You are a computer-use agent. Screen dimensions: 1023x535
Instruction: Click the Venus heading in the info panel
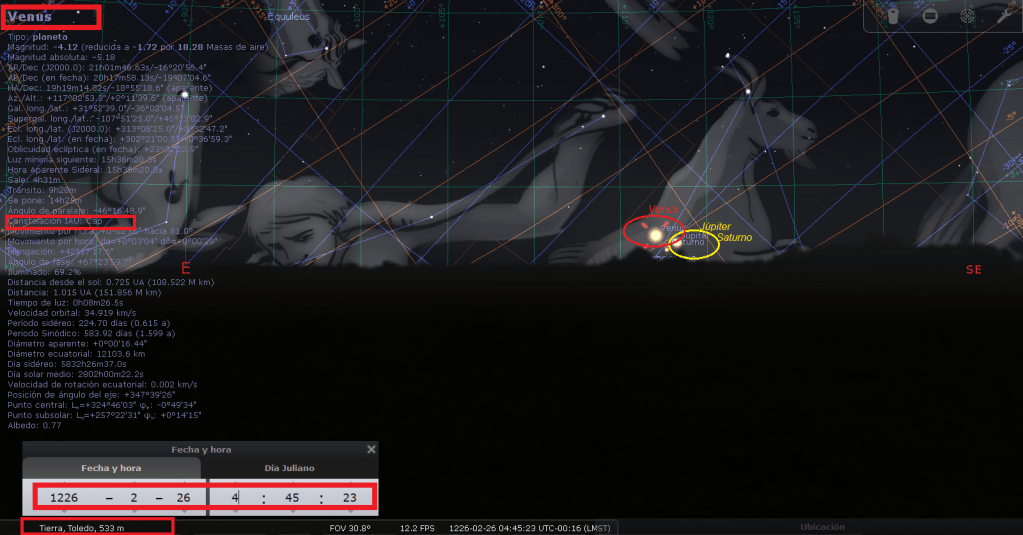point(30,16)
